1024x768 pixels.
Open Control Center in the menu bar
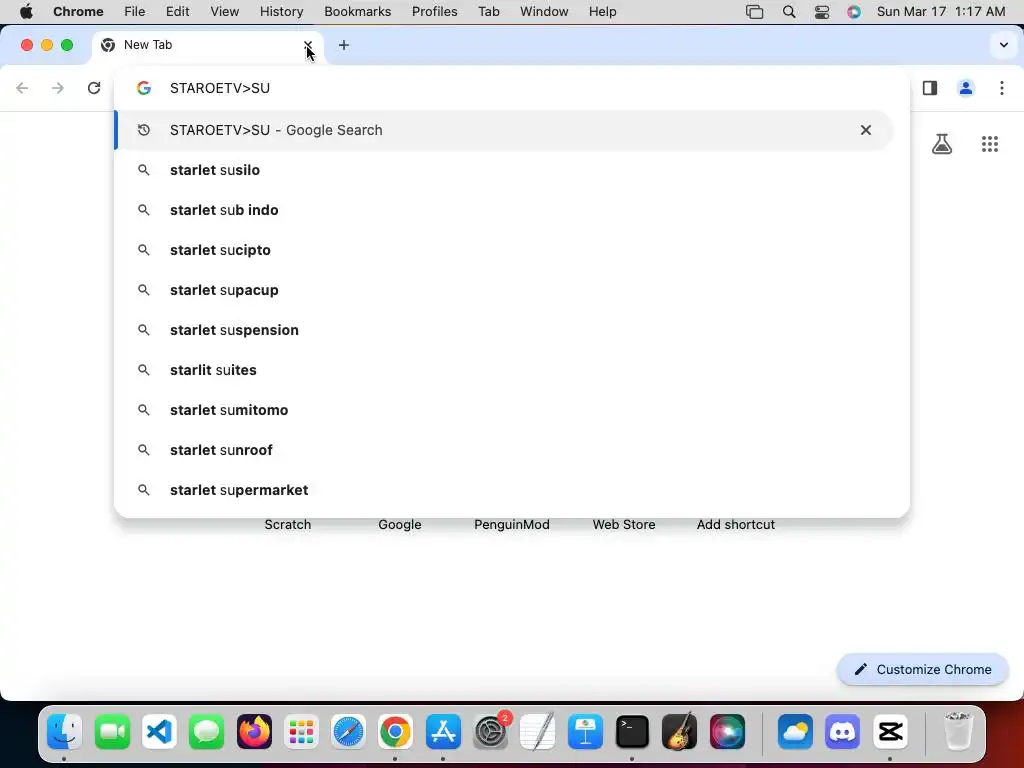[822, 12]
